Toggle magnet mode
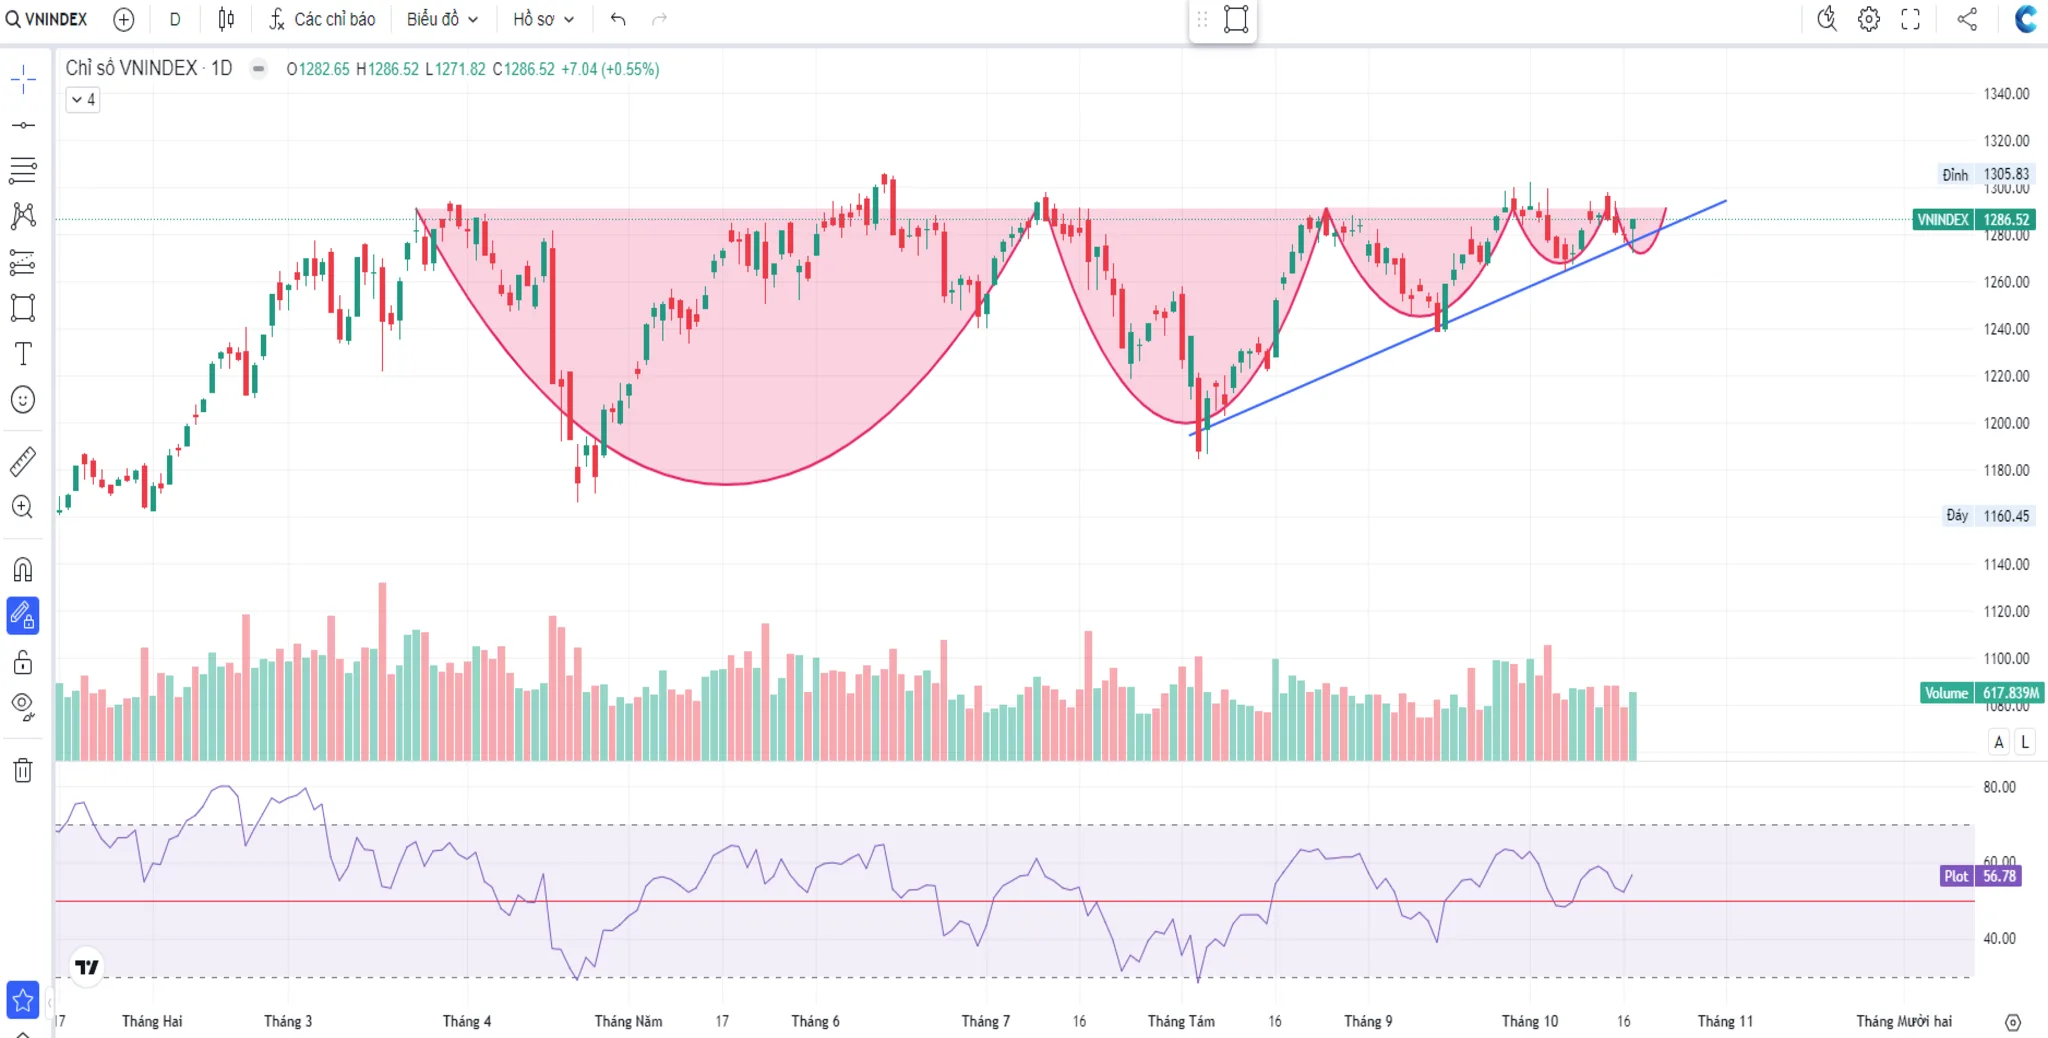 tap(23, 570)
